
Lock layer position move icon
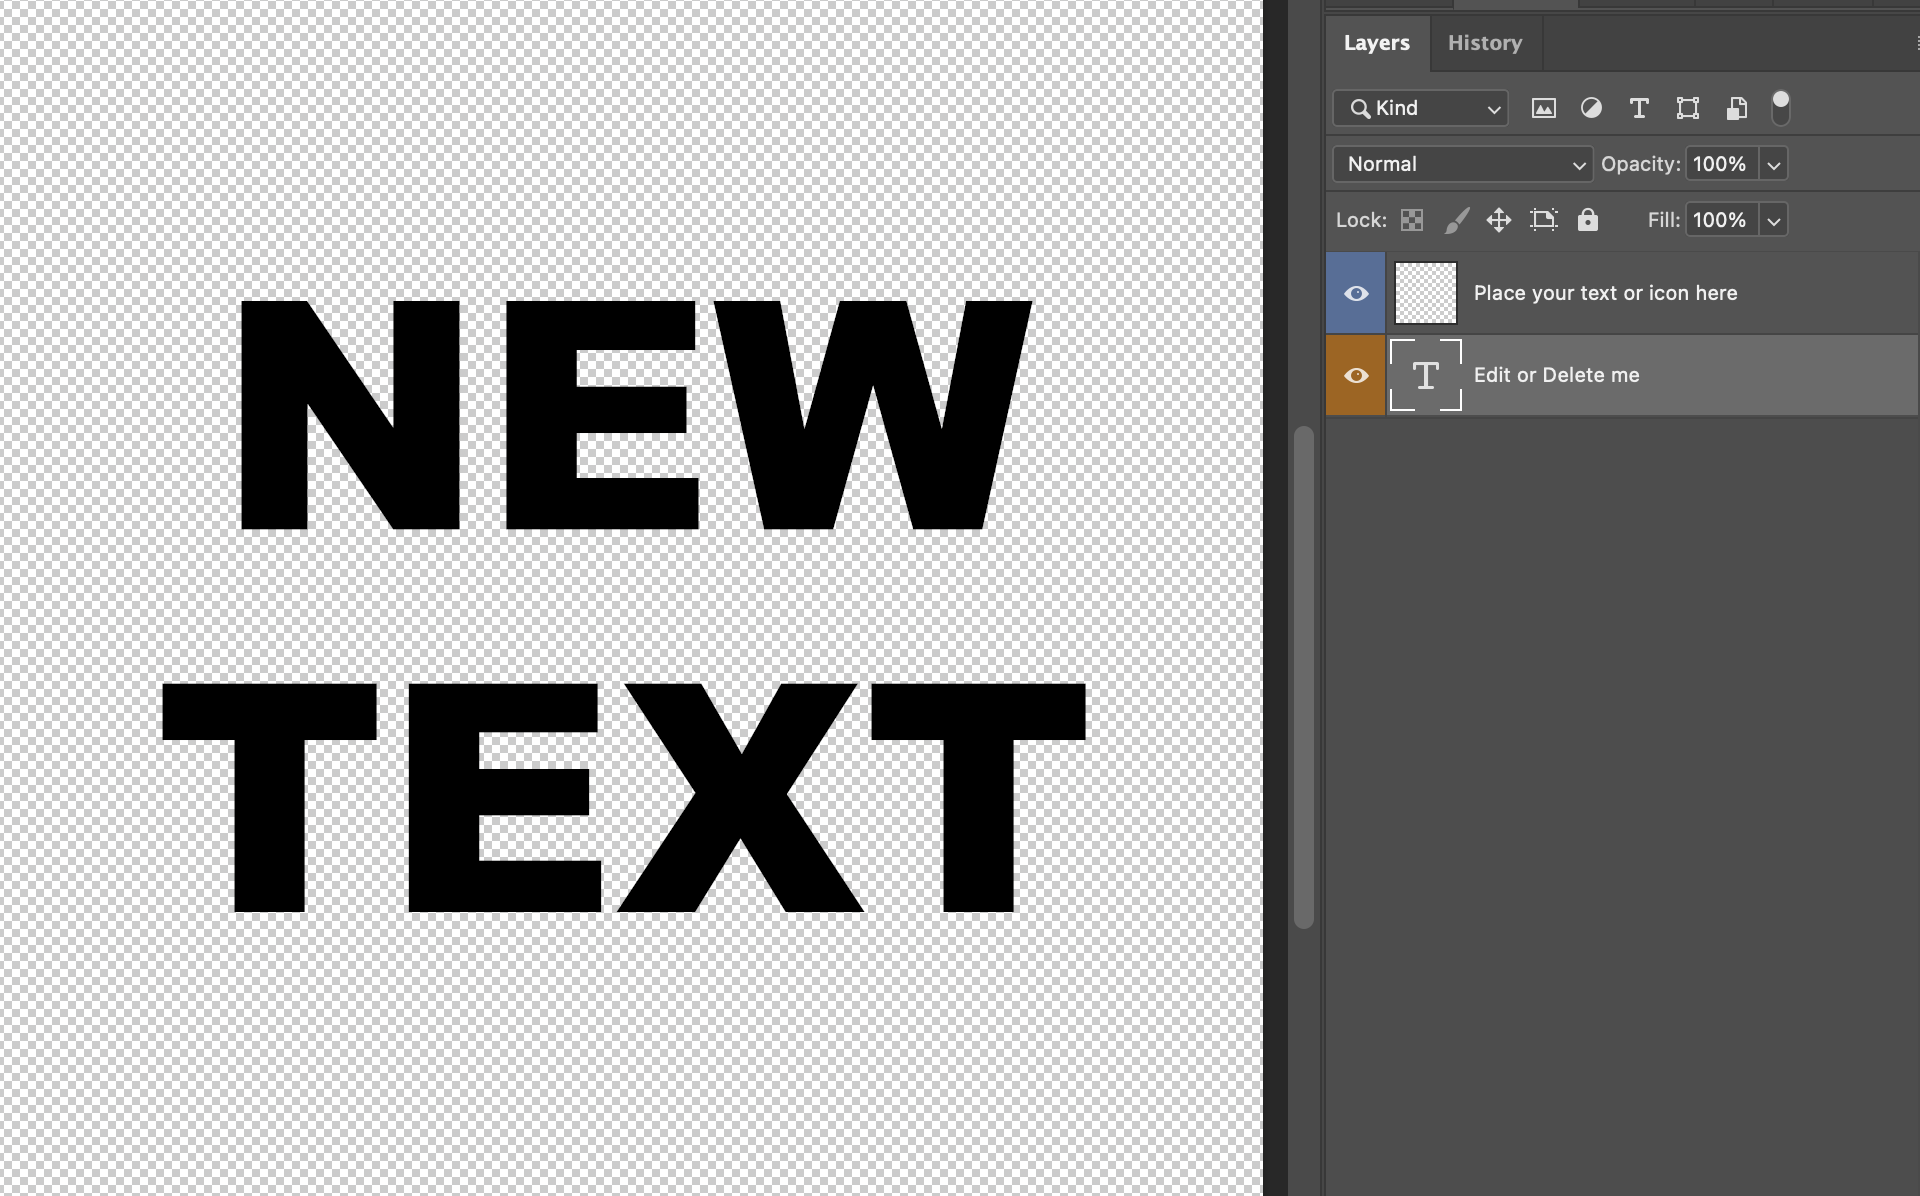[x=1498, y=220]
